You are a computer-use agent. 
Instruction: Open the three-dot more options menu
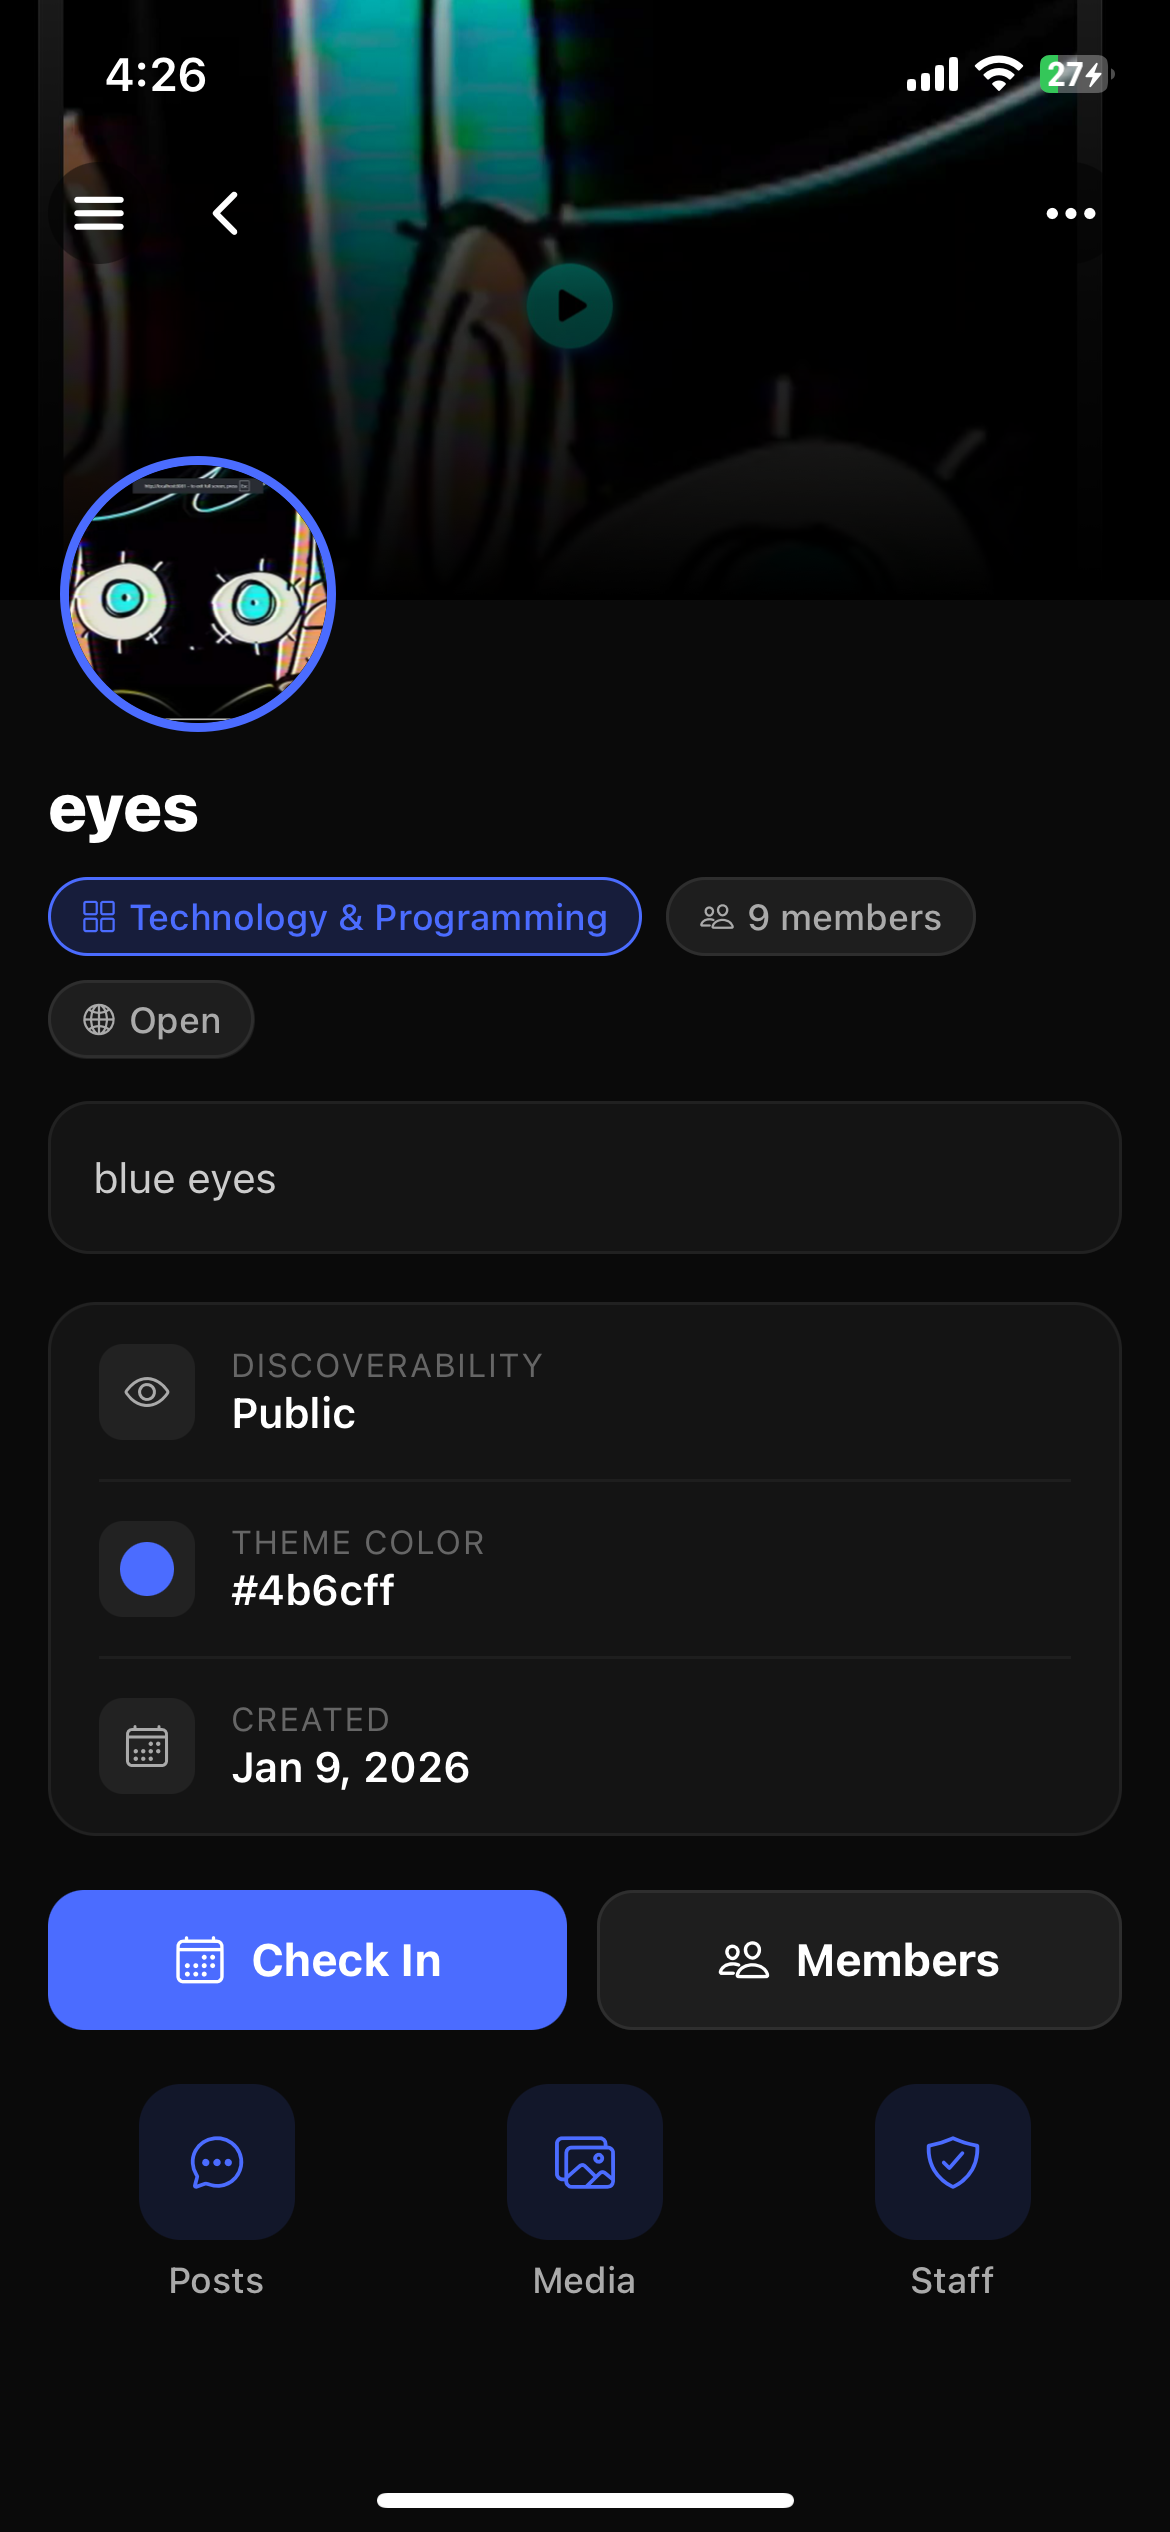tap(1070, 213)
